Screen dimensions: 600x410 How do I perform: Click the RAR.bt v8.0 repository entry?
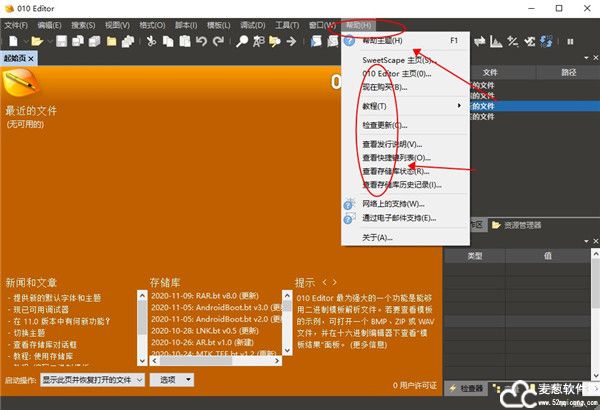[205, 296]
